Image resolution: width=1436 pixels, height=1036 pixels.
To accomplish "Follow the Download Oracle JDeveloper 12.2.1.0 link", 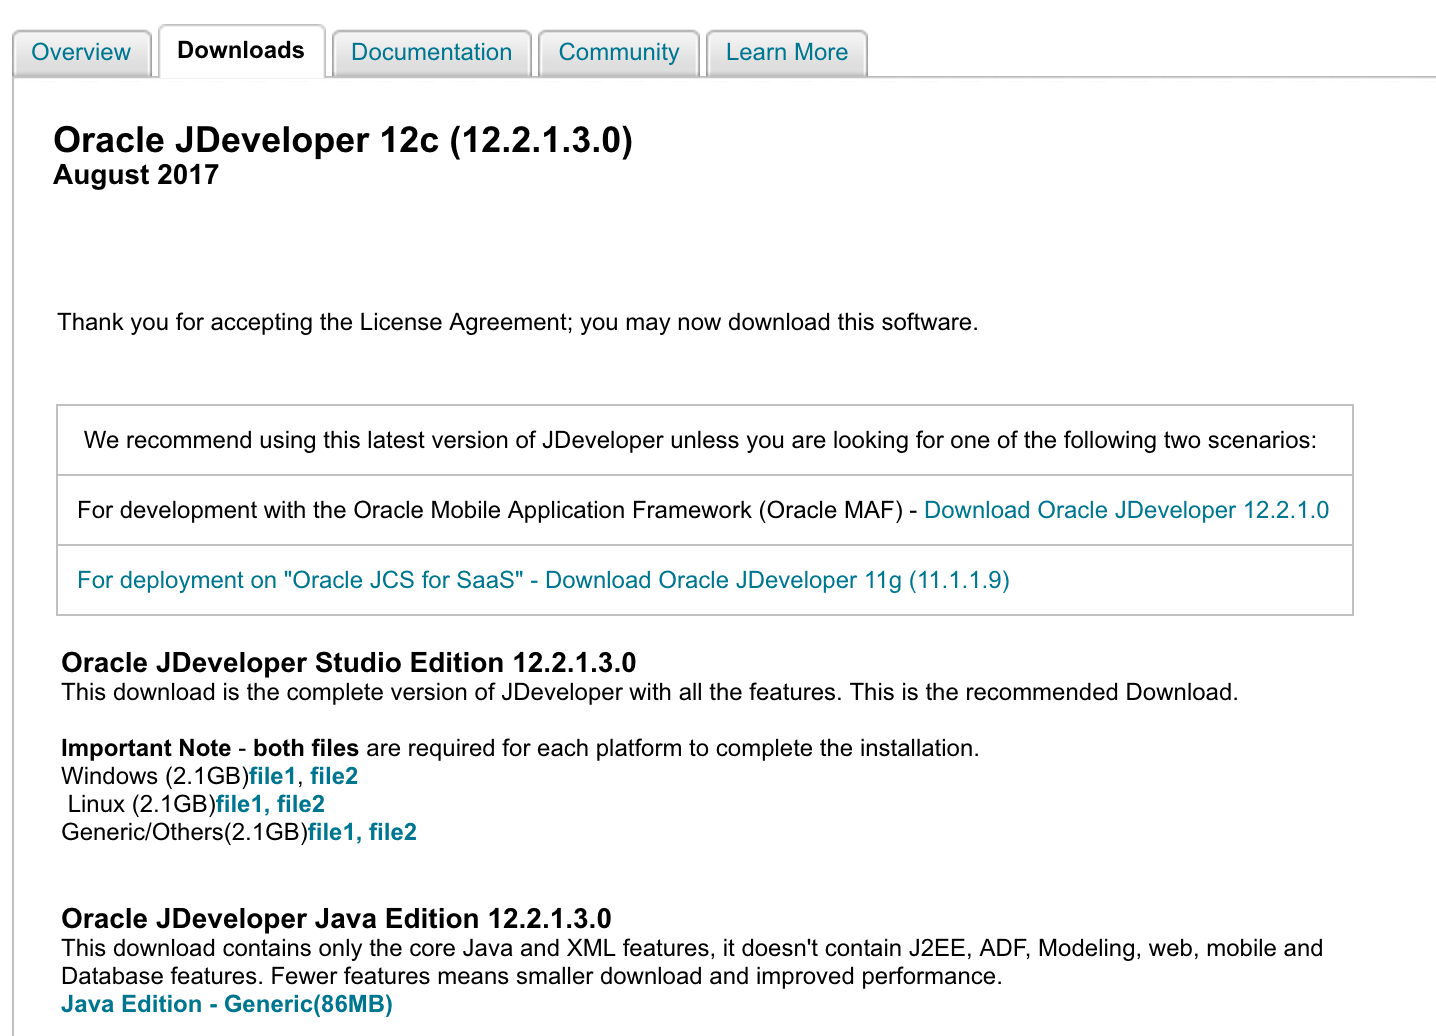I will click(1126, 510).
